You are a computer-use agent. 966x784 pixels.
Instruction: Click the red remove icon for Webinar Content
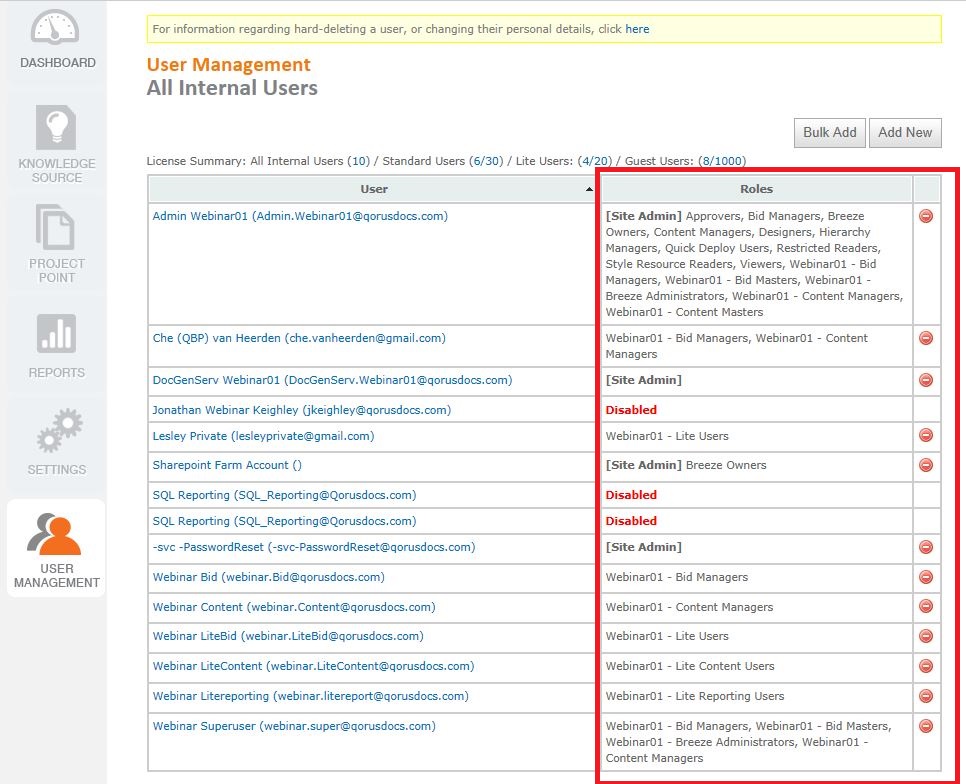click(926, 607)
